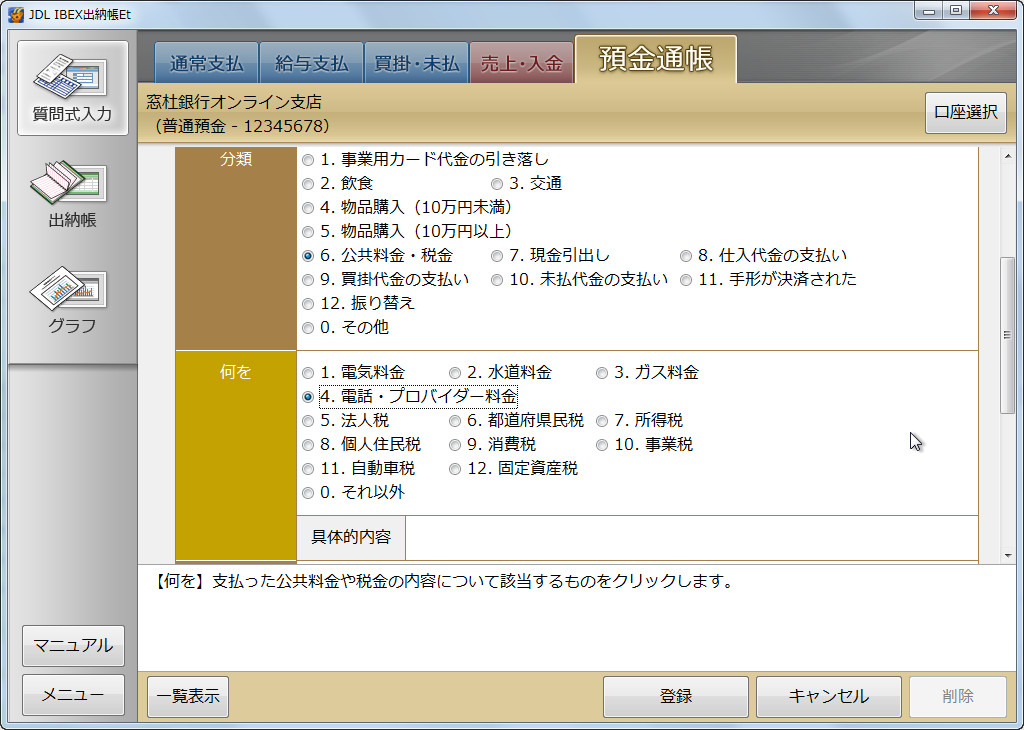Open the 質問式入力 sidebar icon
The width and height of the screenshot is (1024, 730).
72,87
